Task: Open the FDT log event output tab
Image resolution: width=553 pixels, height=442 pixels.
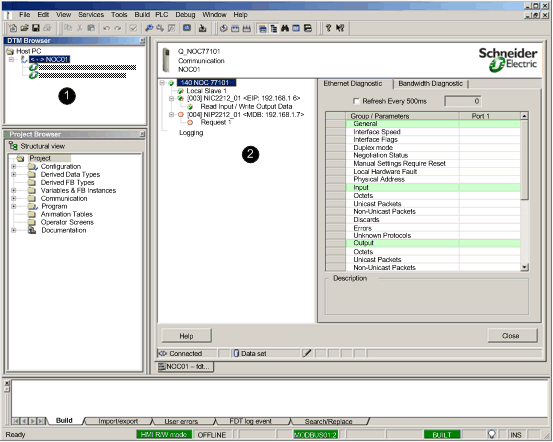Action: 250,421
